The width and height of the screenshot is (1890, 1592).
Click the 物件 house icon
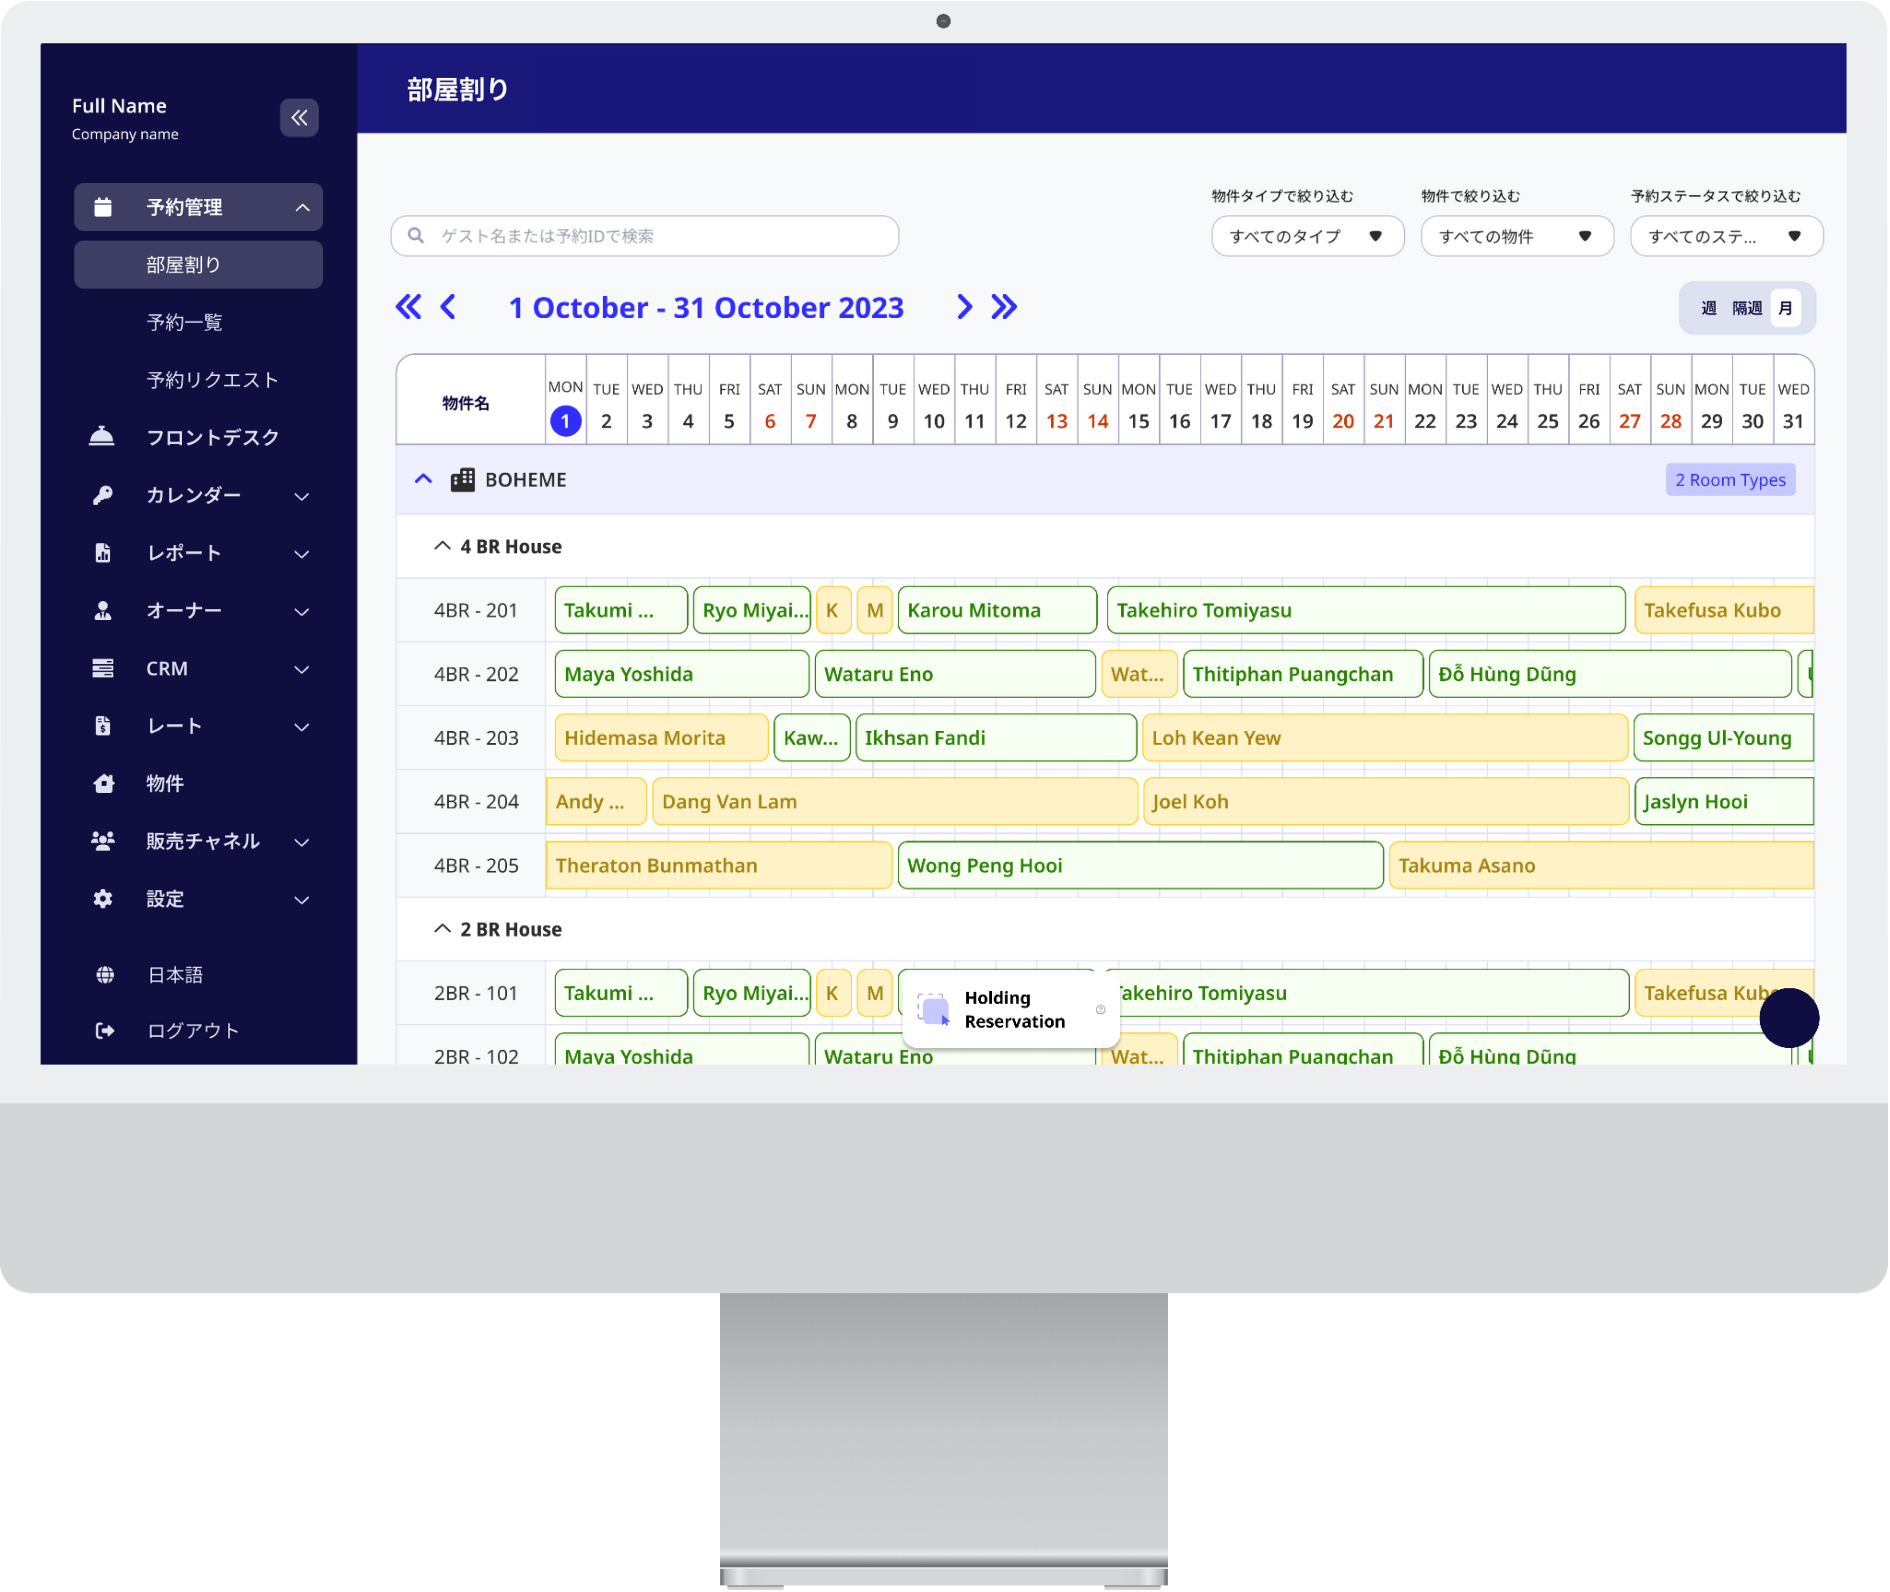[x=103, y=783]
